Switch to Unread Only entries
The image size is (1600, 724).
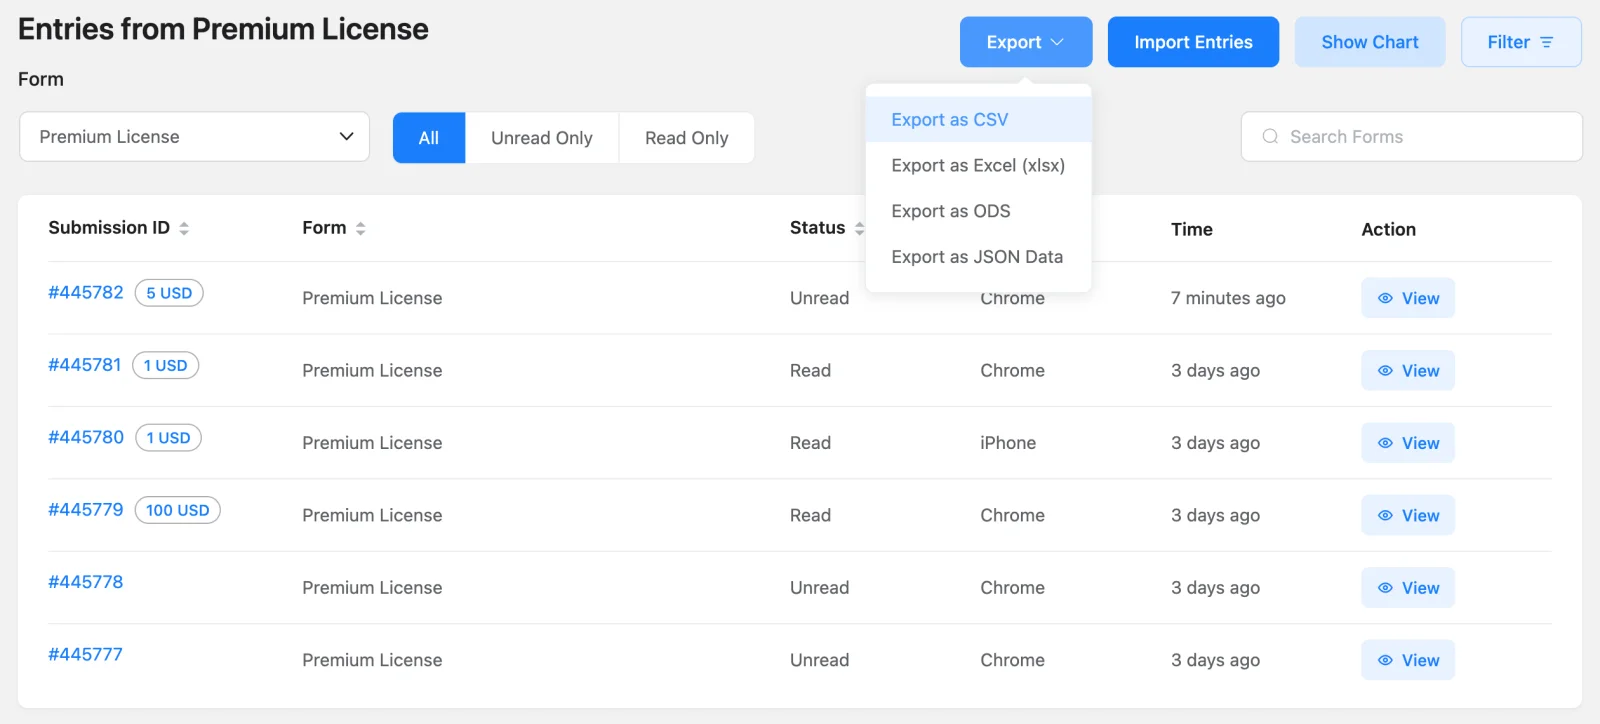click(542, 138)
